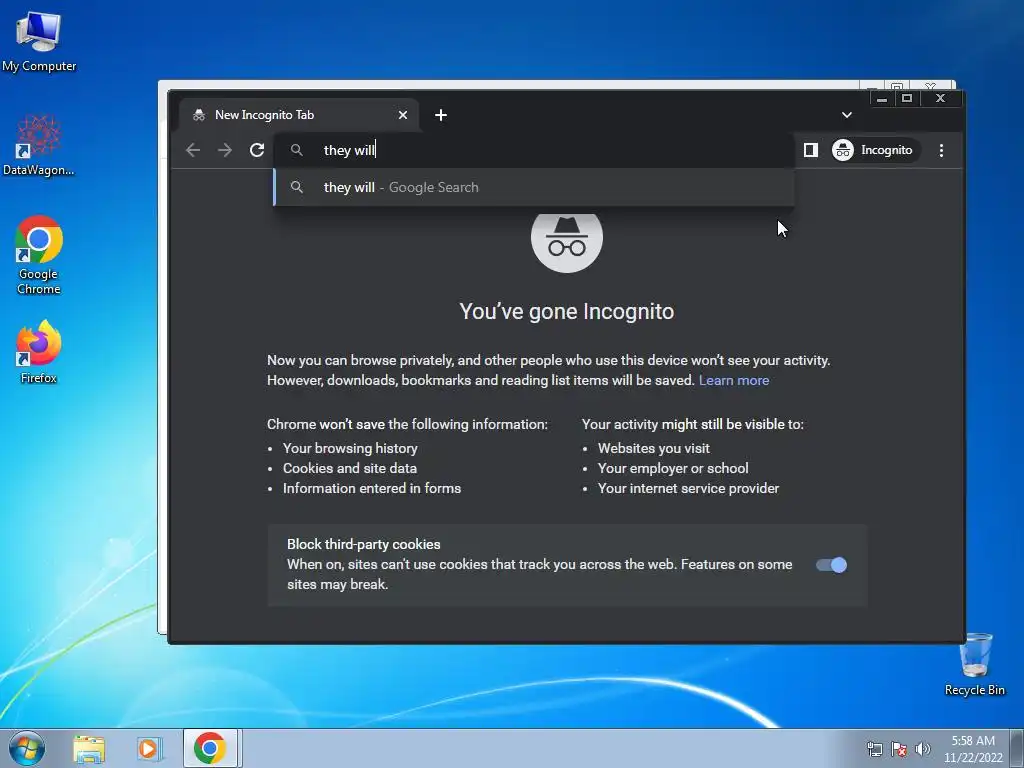Open the DataWagon desktop shortcut
This screenshot has width=1024, height=768.
tap(39, 145)
